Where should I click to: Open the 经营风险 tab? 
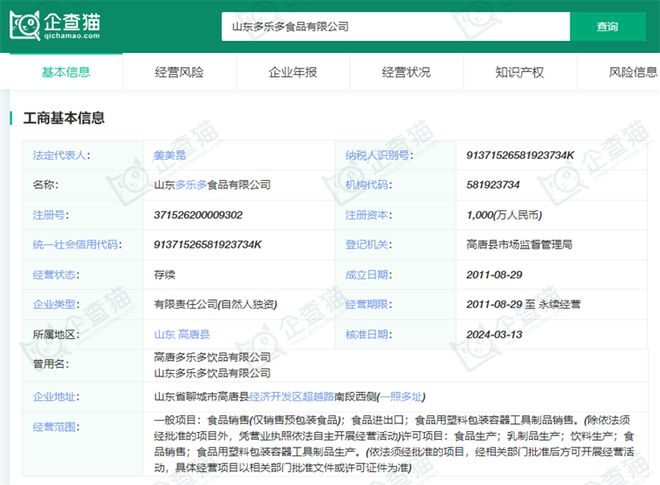point(179,72)
